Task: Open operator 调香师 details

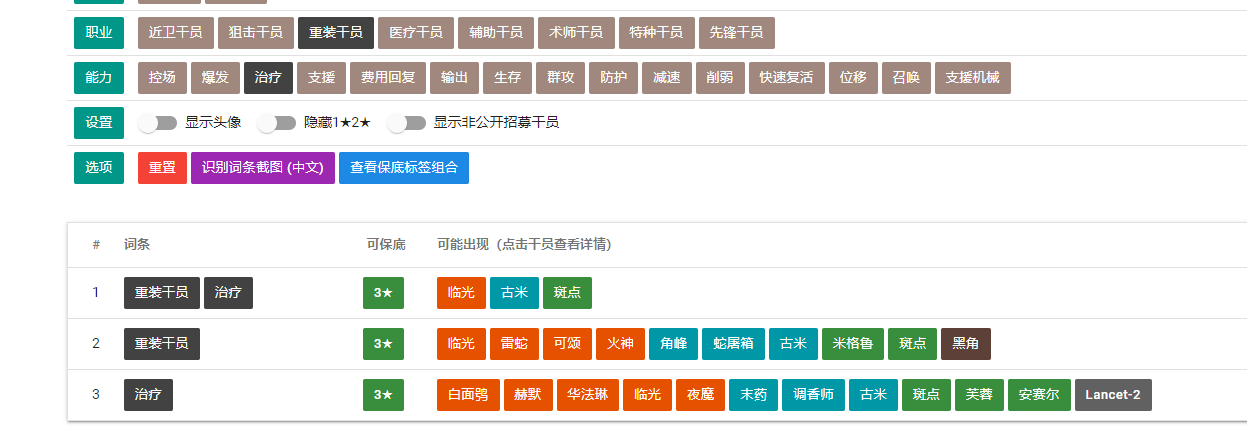Action: tap(813, 395)
